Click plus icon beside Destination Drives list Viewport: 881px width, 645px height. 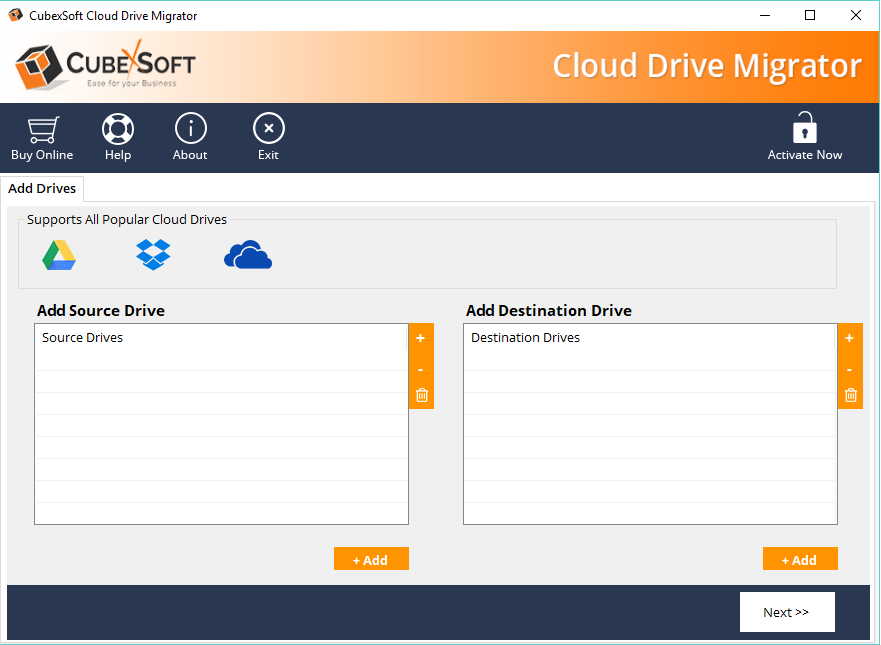pos(850,338)
